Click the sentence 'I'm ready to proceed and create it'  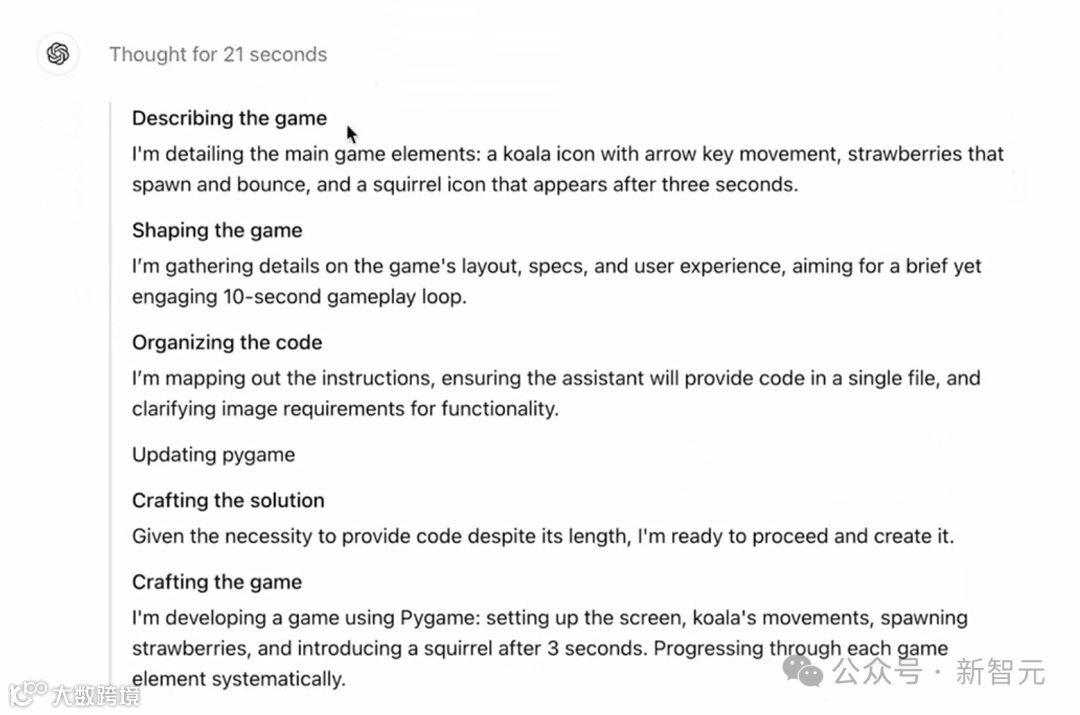[796, 536]
